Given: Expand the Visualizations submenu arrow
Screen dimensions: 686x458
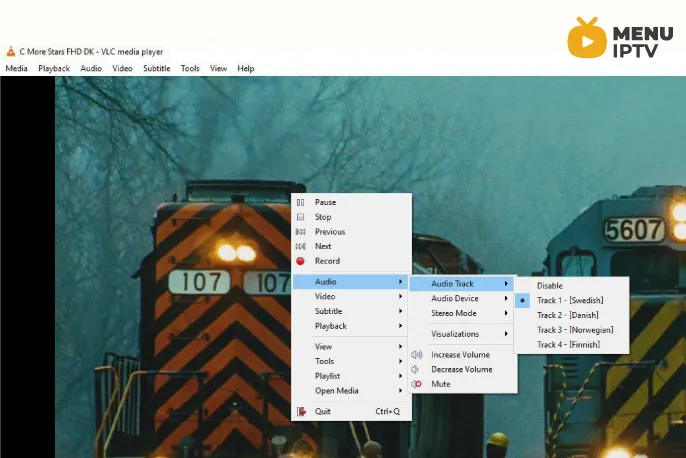Looking at the screenshot, I should 506,334.
